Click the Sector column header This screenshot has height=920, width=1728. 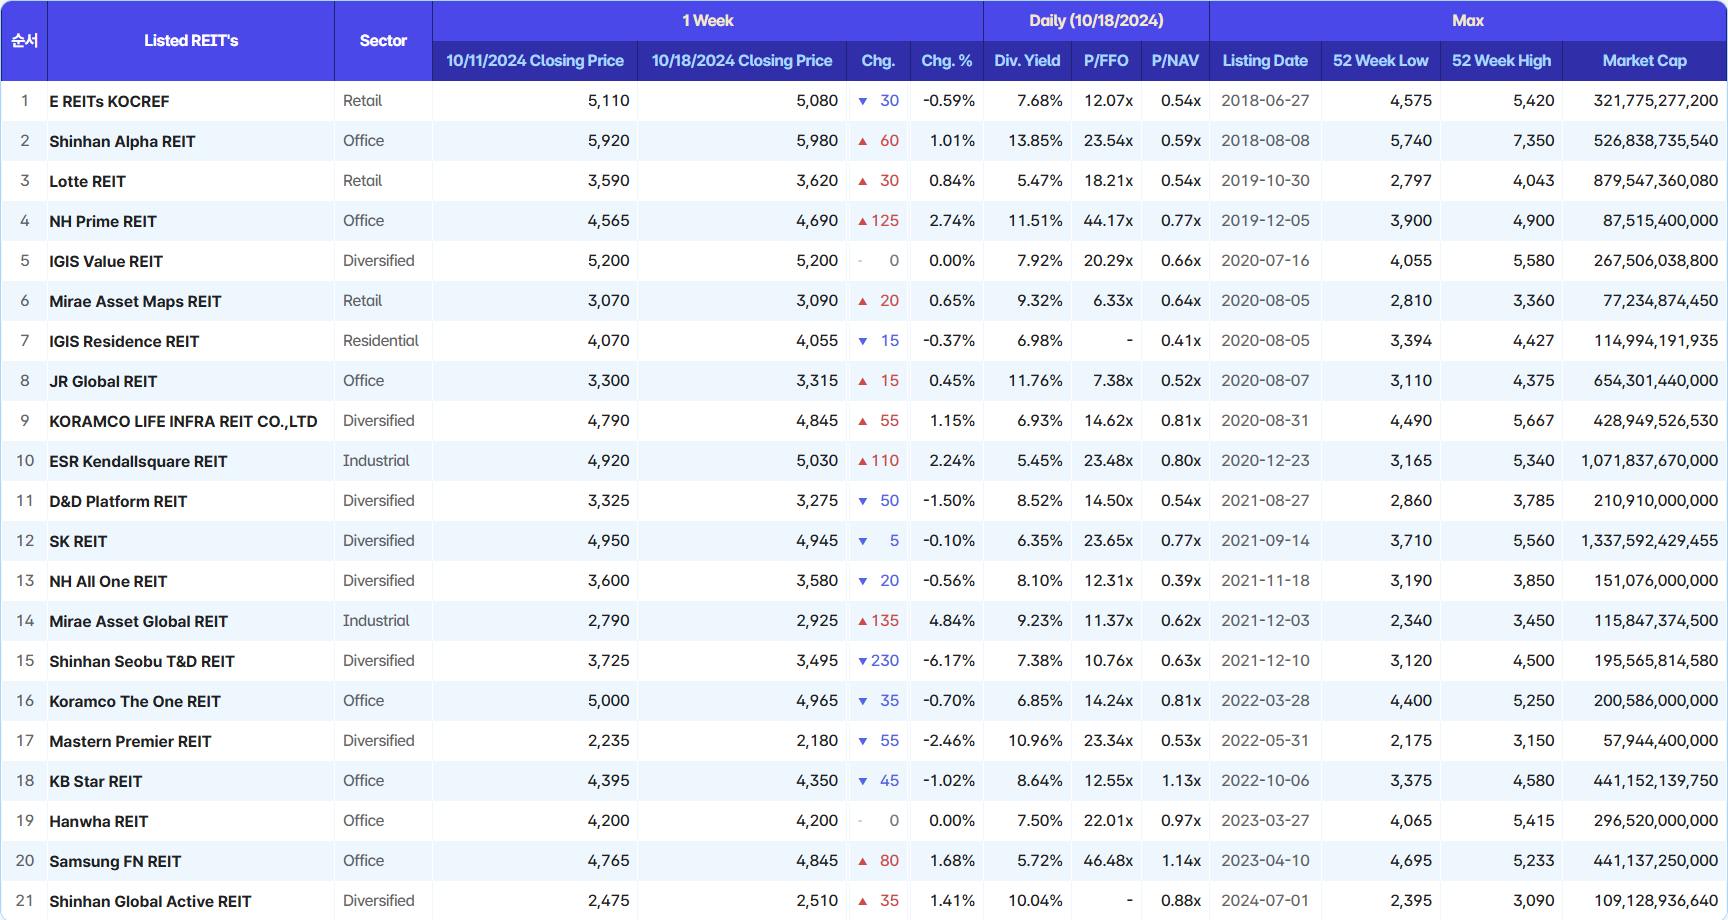(x=383, y=41)
